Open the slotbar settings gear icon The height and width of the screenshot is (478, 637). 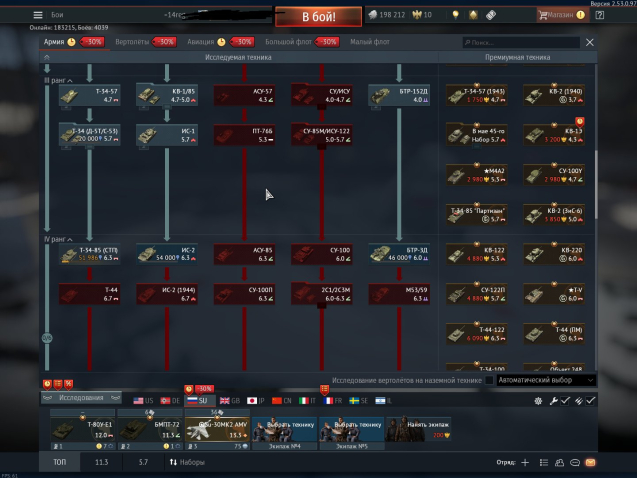pyautogui.click(x=539, y=400)
